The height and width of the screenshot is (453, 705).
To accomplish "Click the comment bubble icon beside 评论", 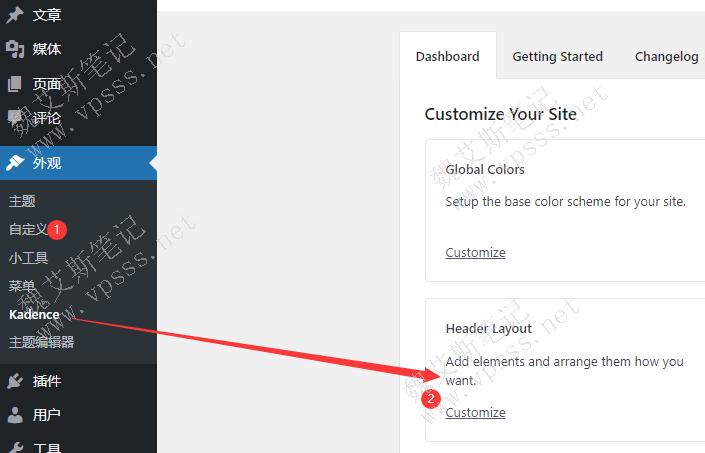I will click(15, 118).
